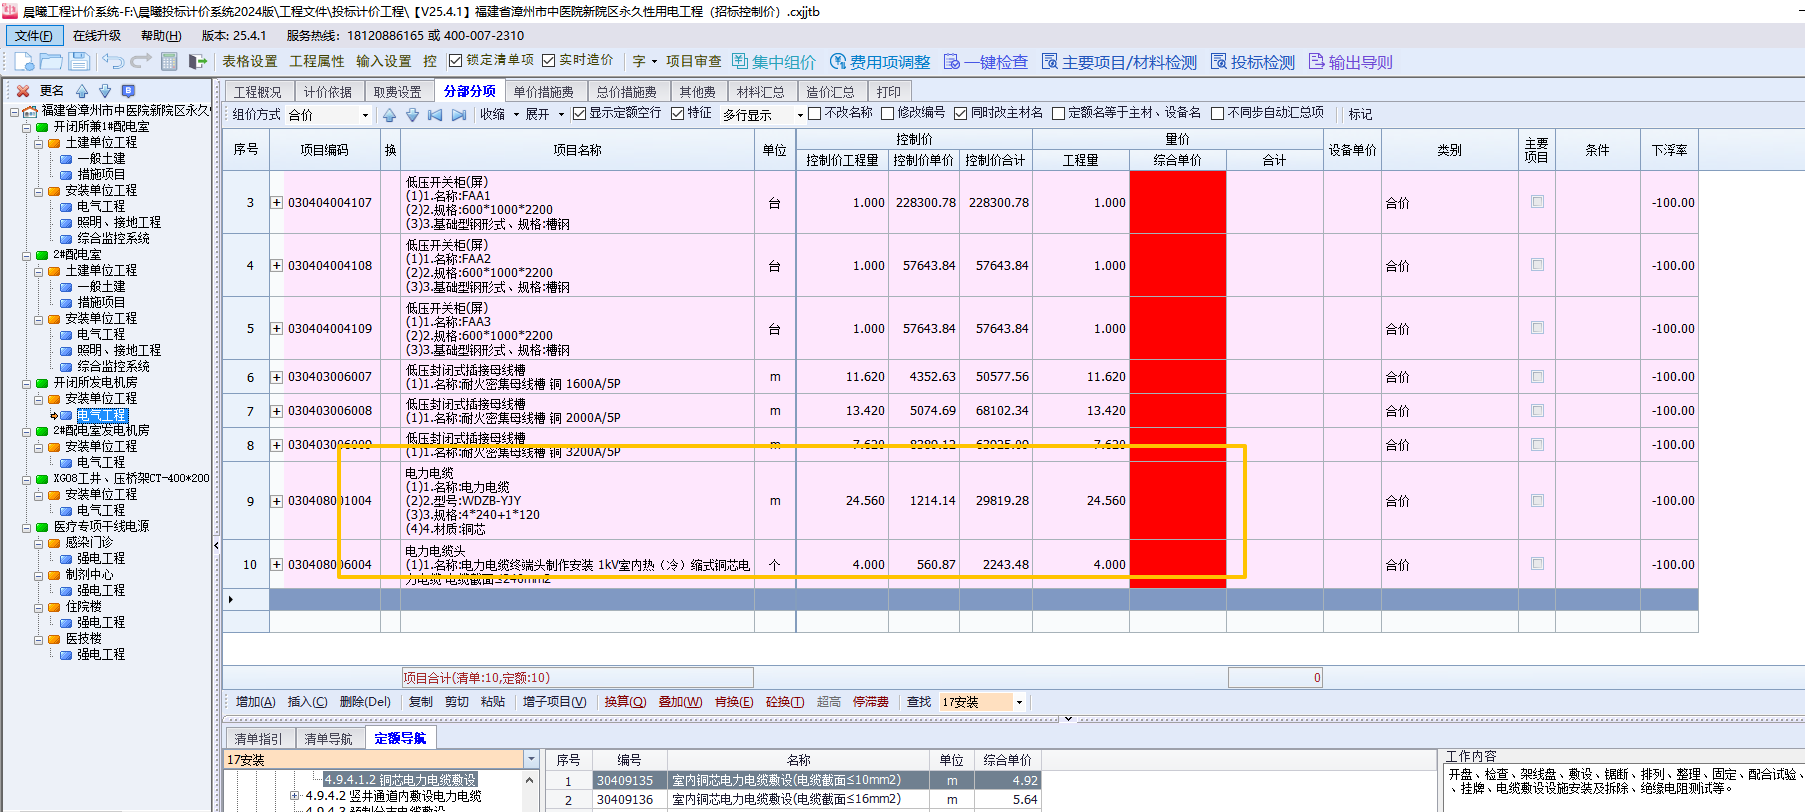Select 照明、接地工程 under 2#配电室
Viewport: 1805px width, 812px height.
(118, 350)
